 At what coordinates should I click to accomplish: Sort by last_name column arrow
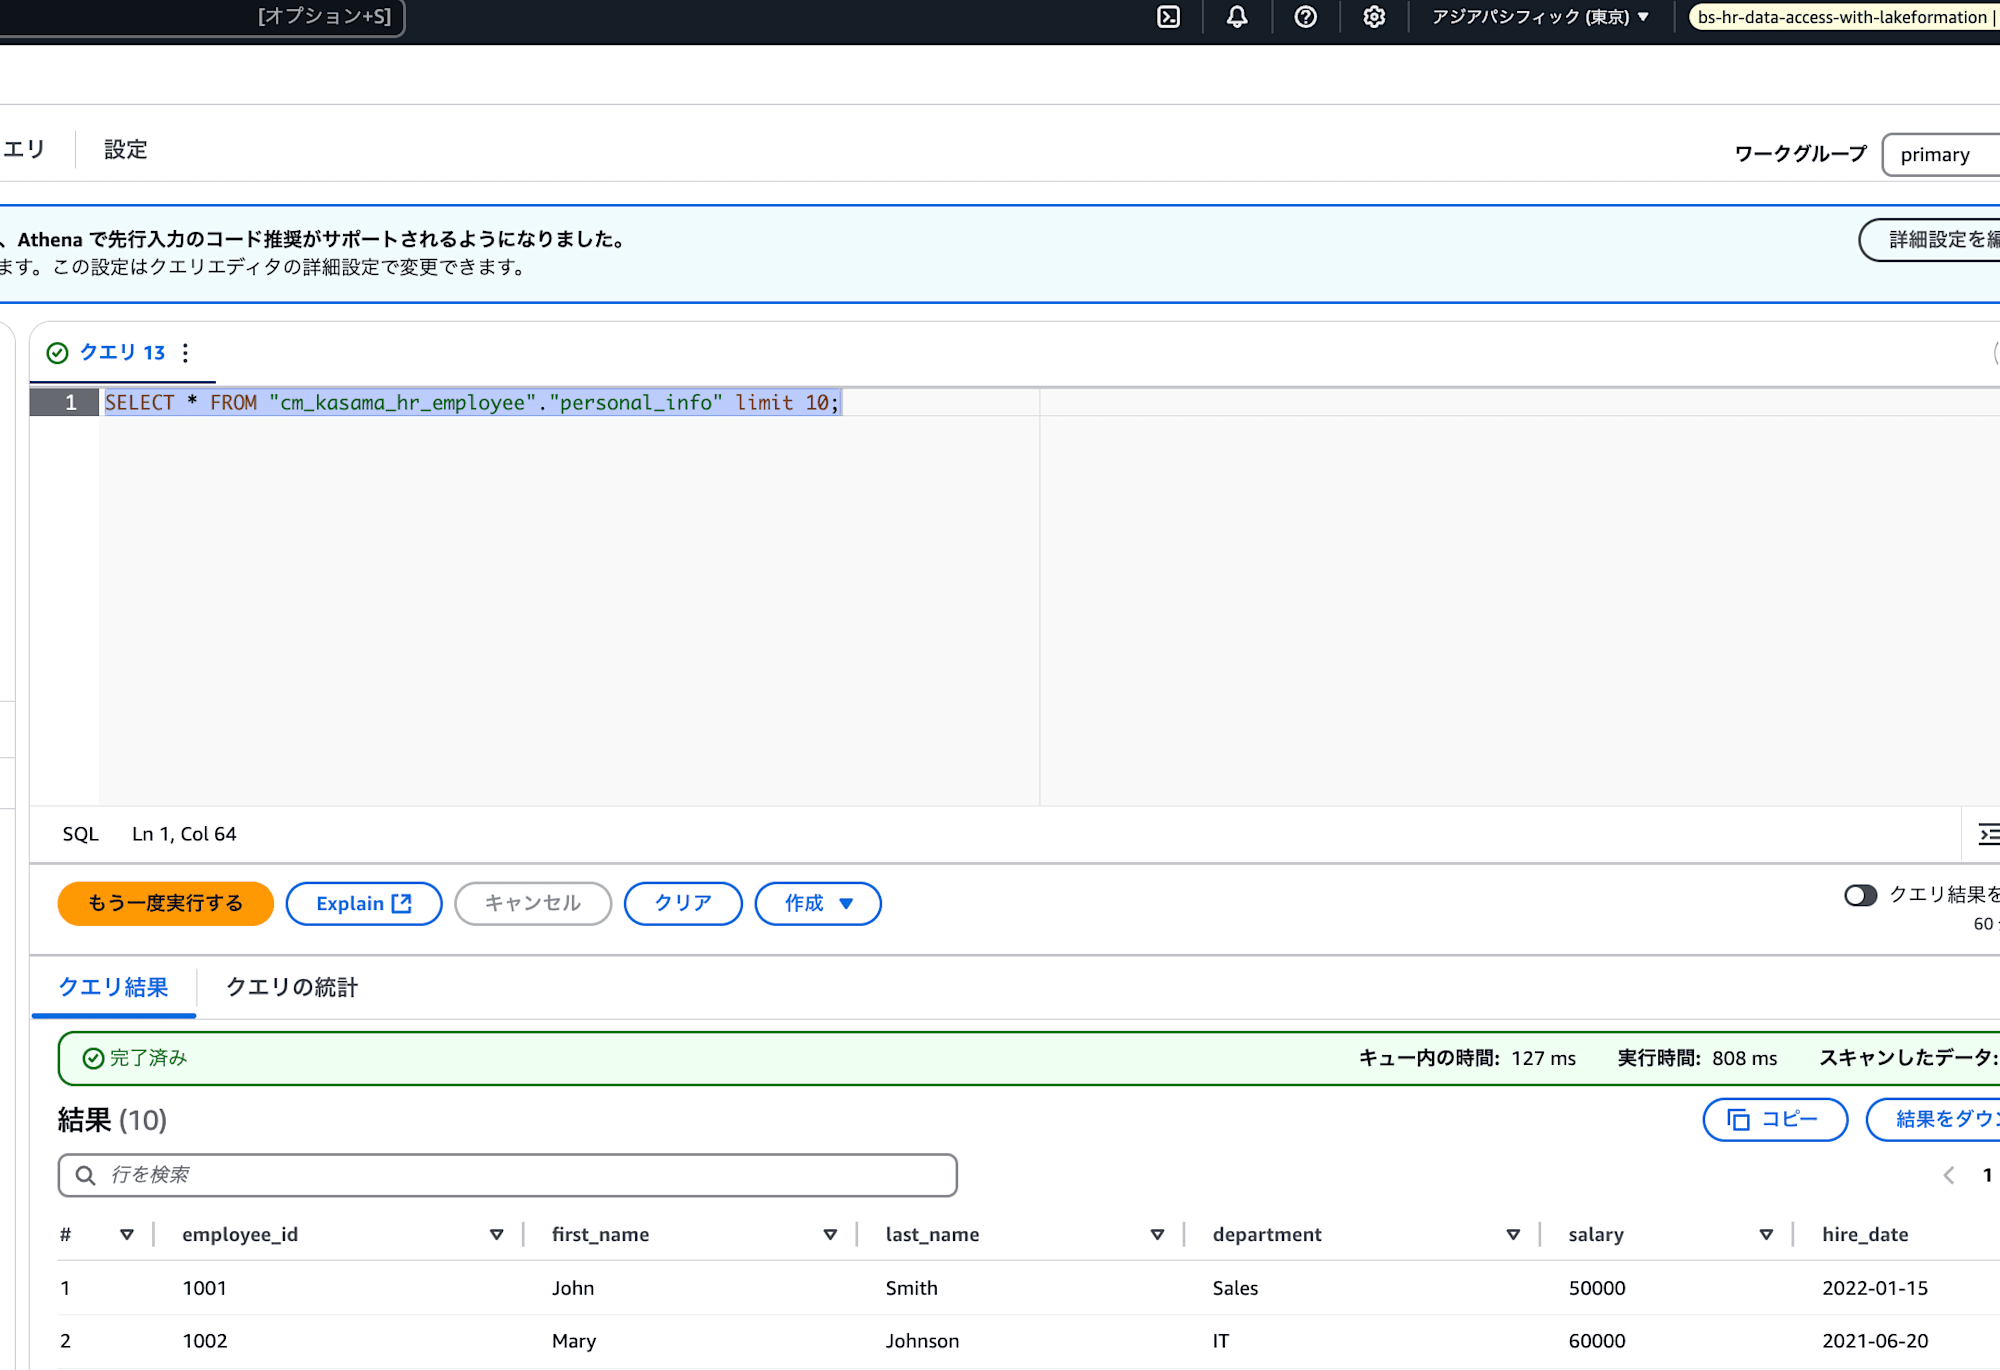click(1157, 1235)
